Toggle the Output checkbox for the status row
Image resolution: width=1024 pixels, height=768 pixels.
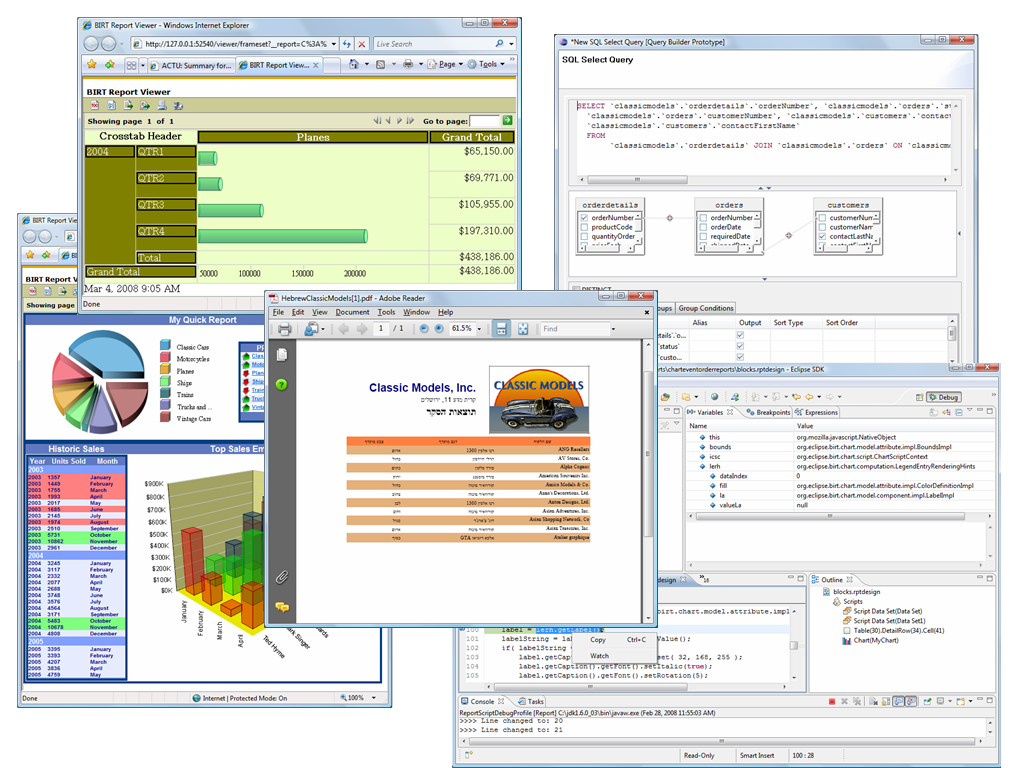(x=740, y=346)
